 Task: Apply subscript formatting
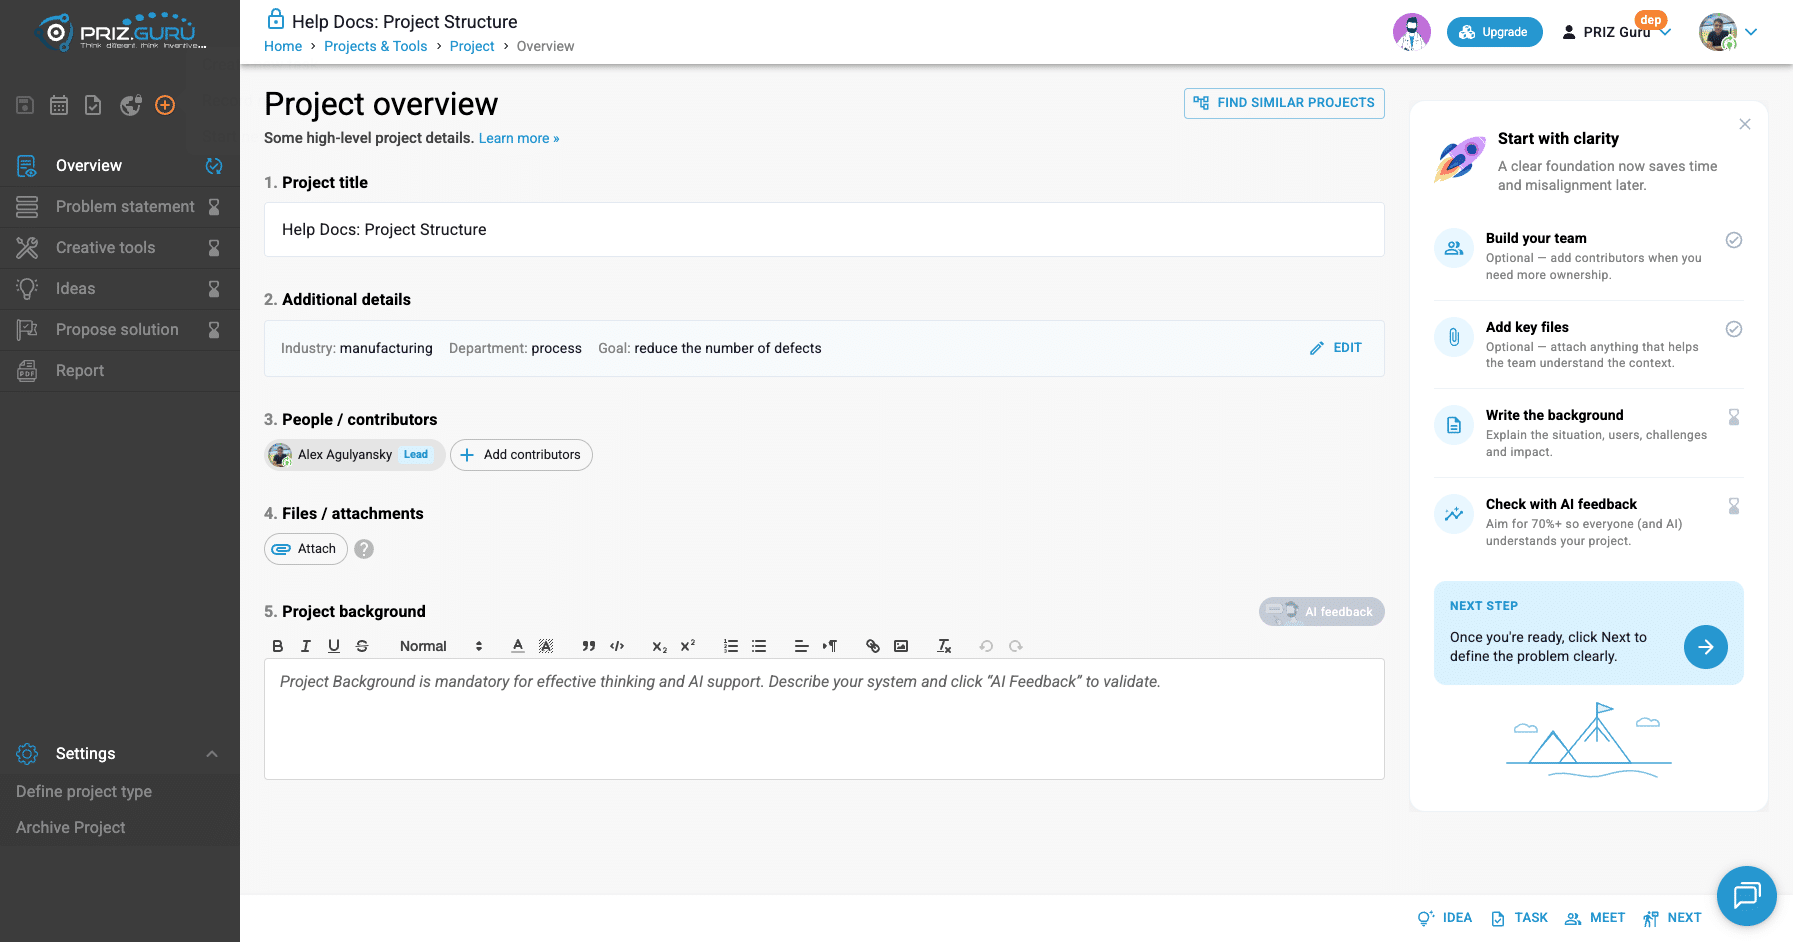click(x=660, y=646)
